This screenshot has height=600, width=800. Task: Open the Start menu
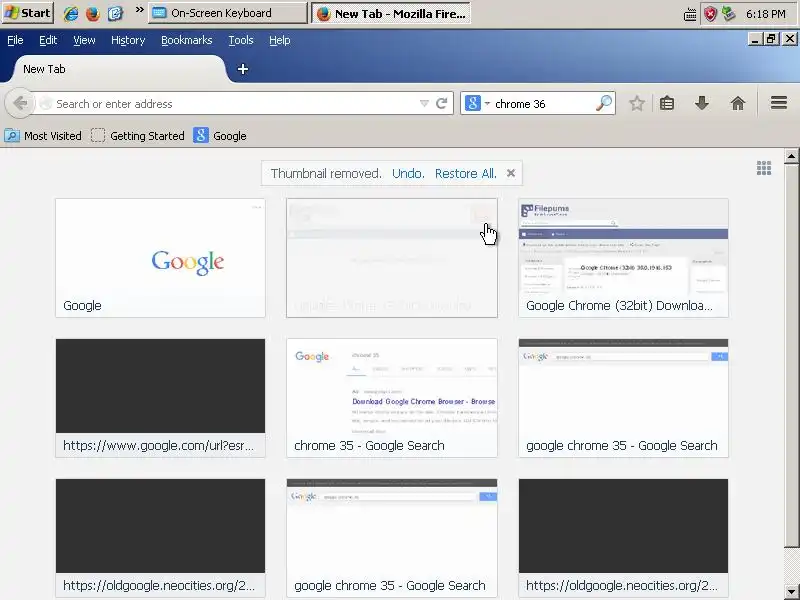[x=28, y=13]
